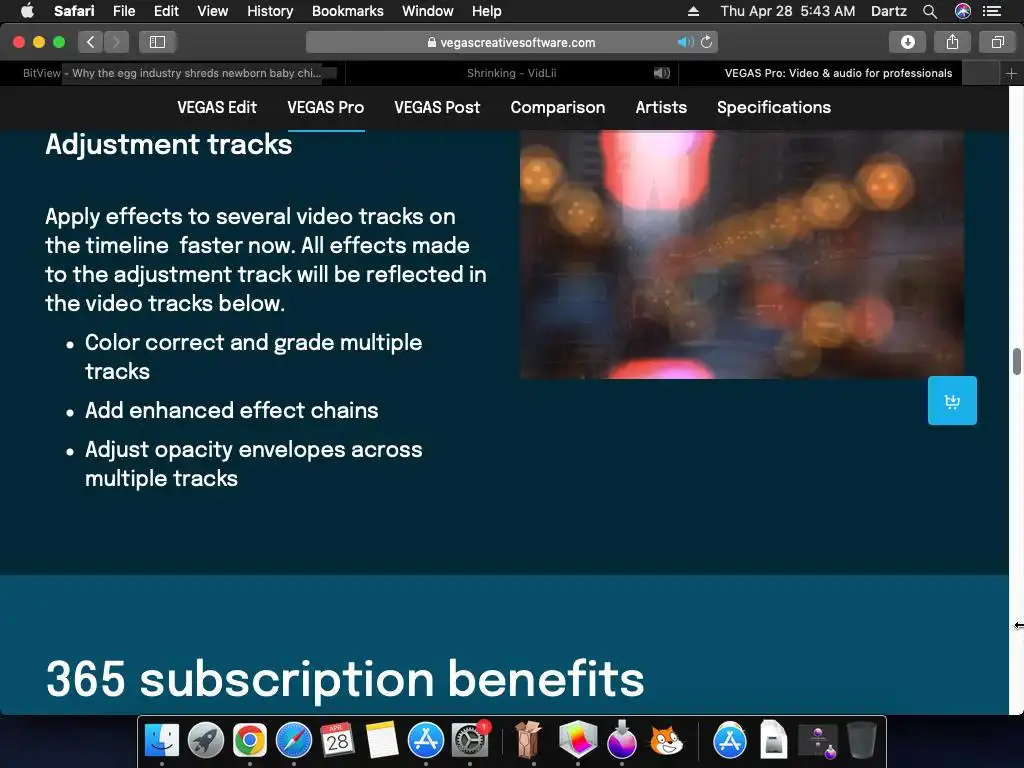Click the Dartz user name in menu bar
Screen dimensions: 1024x768
point(888,11)
